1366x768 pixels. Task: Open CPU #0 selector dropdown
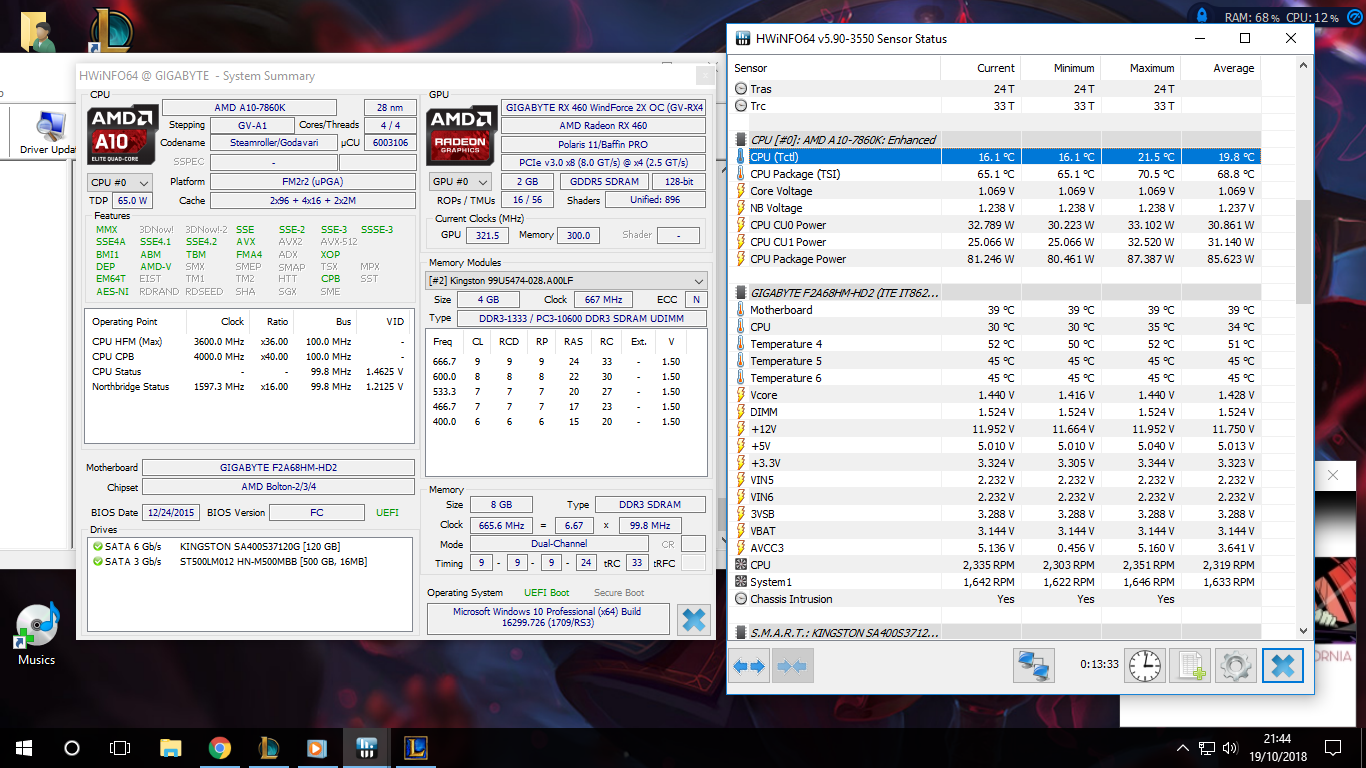(120, 183)
